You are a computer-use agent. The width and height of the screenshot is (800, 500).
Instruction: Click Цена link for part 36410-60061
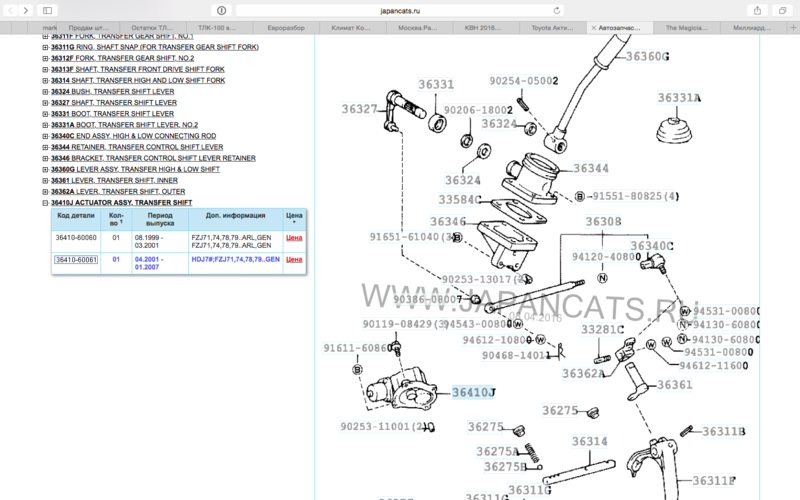pos(294,260)
